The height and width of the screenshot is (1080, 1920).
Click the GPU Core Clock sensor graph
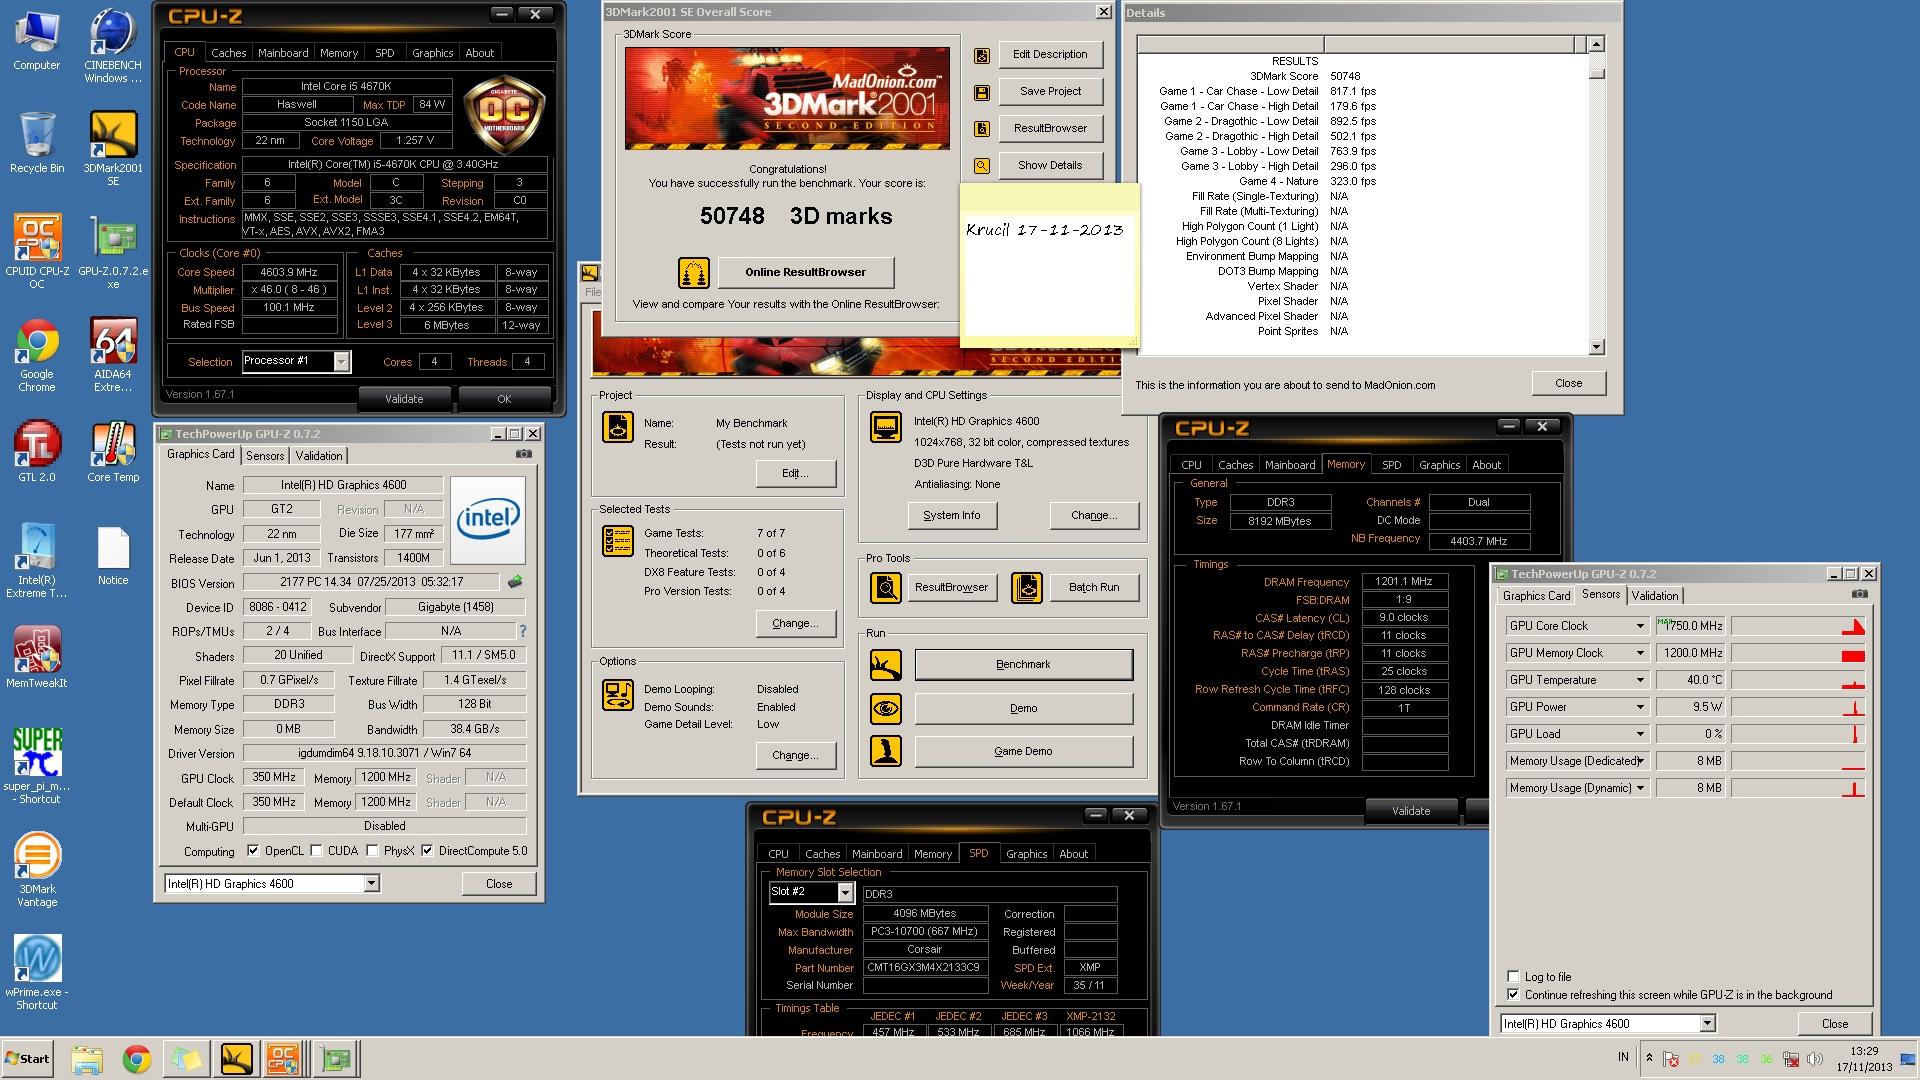point(1798,626)
